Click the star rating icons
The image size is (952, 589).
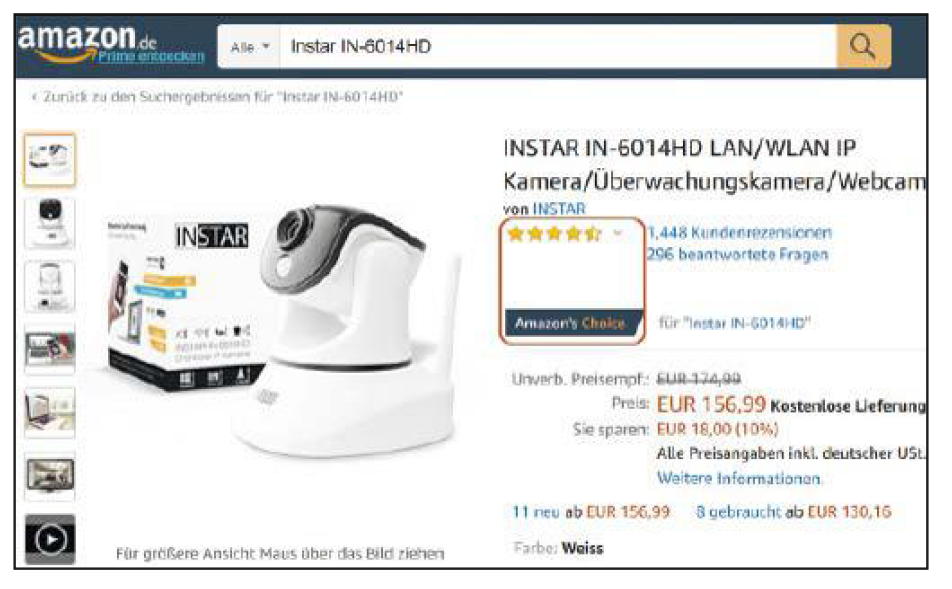554,233
